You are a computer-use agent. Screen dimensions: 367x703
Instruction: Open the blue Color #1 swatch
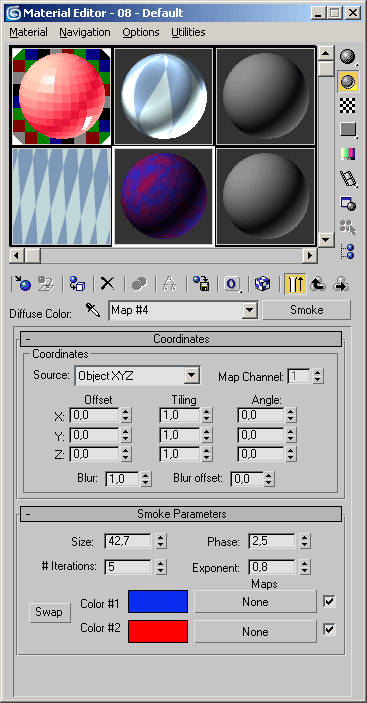(x=158, y=601)
